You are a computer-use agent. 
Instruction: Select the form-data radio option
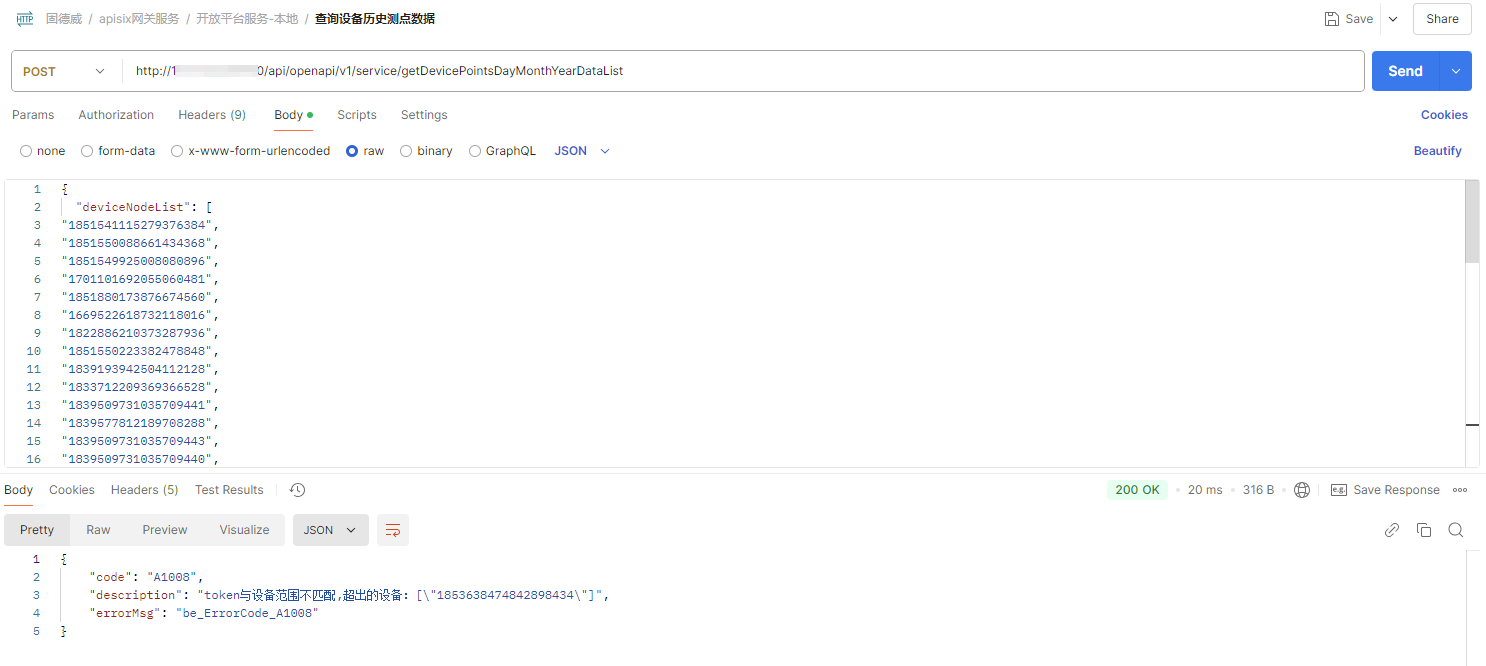tap(87, 151)
